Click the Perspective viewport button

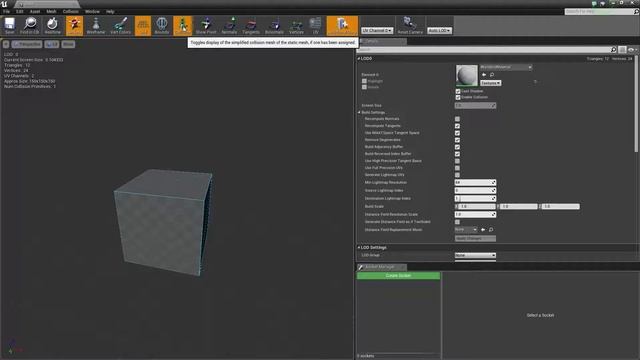tap(27, 44)
